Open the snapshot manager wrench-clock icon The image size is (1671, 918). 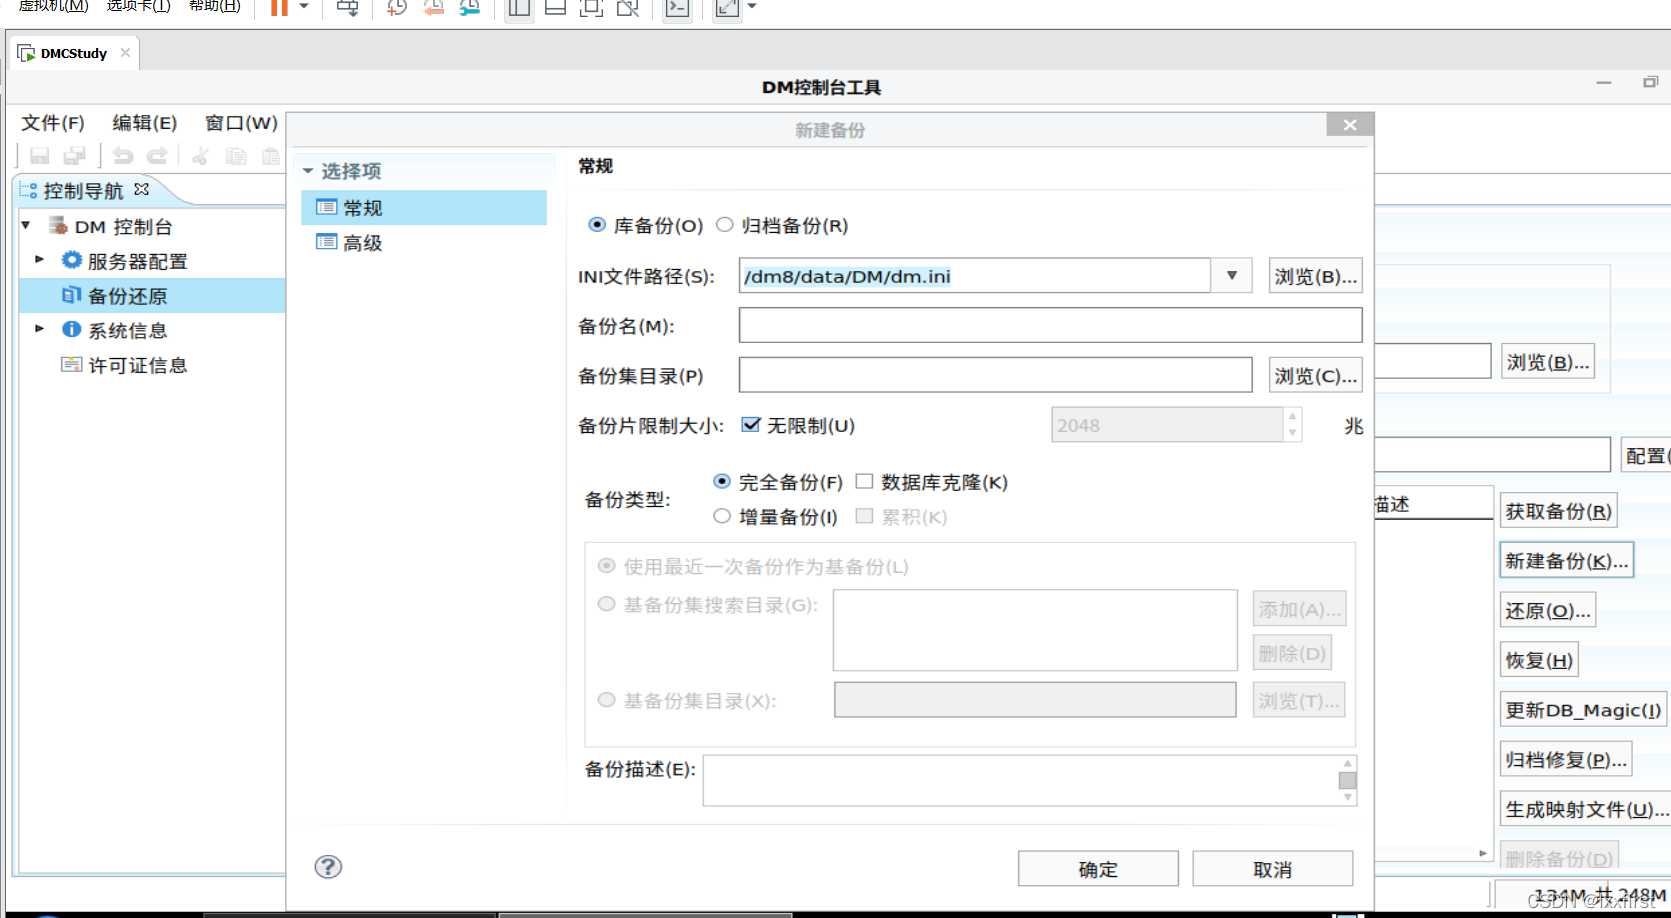click(x=469, y=8)
